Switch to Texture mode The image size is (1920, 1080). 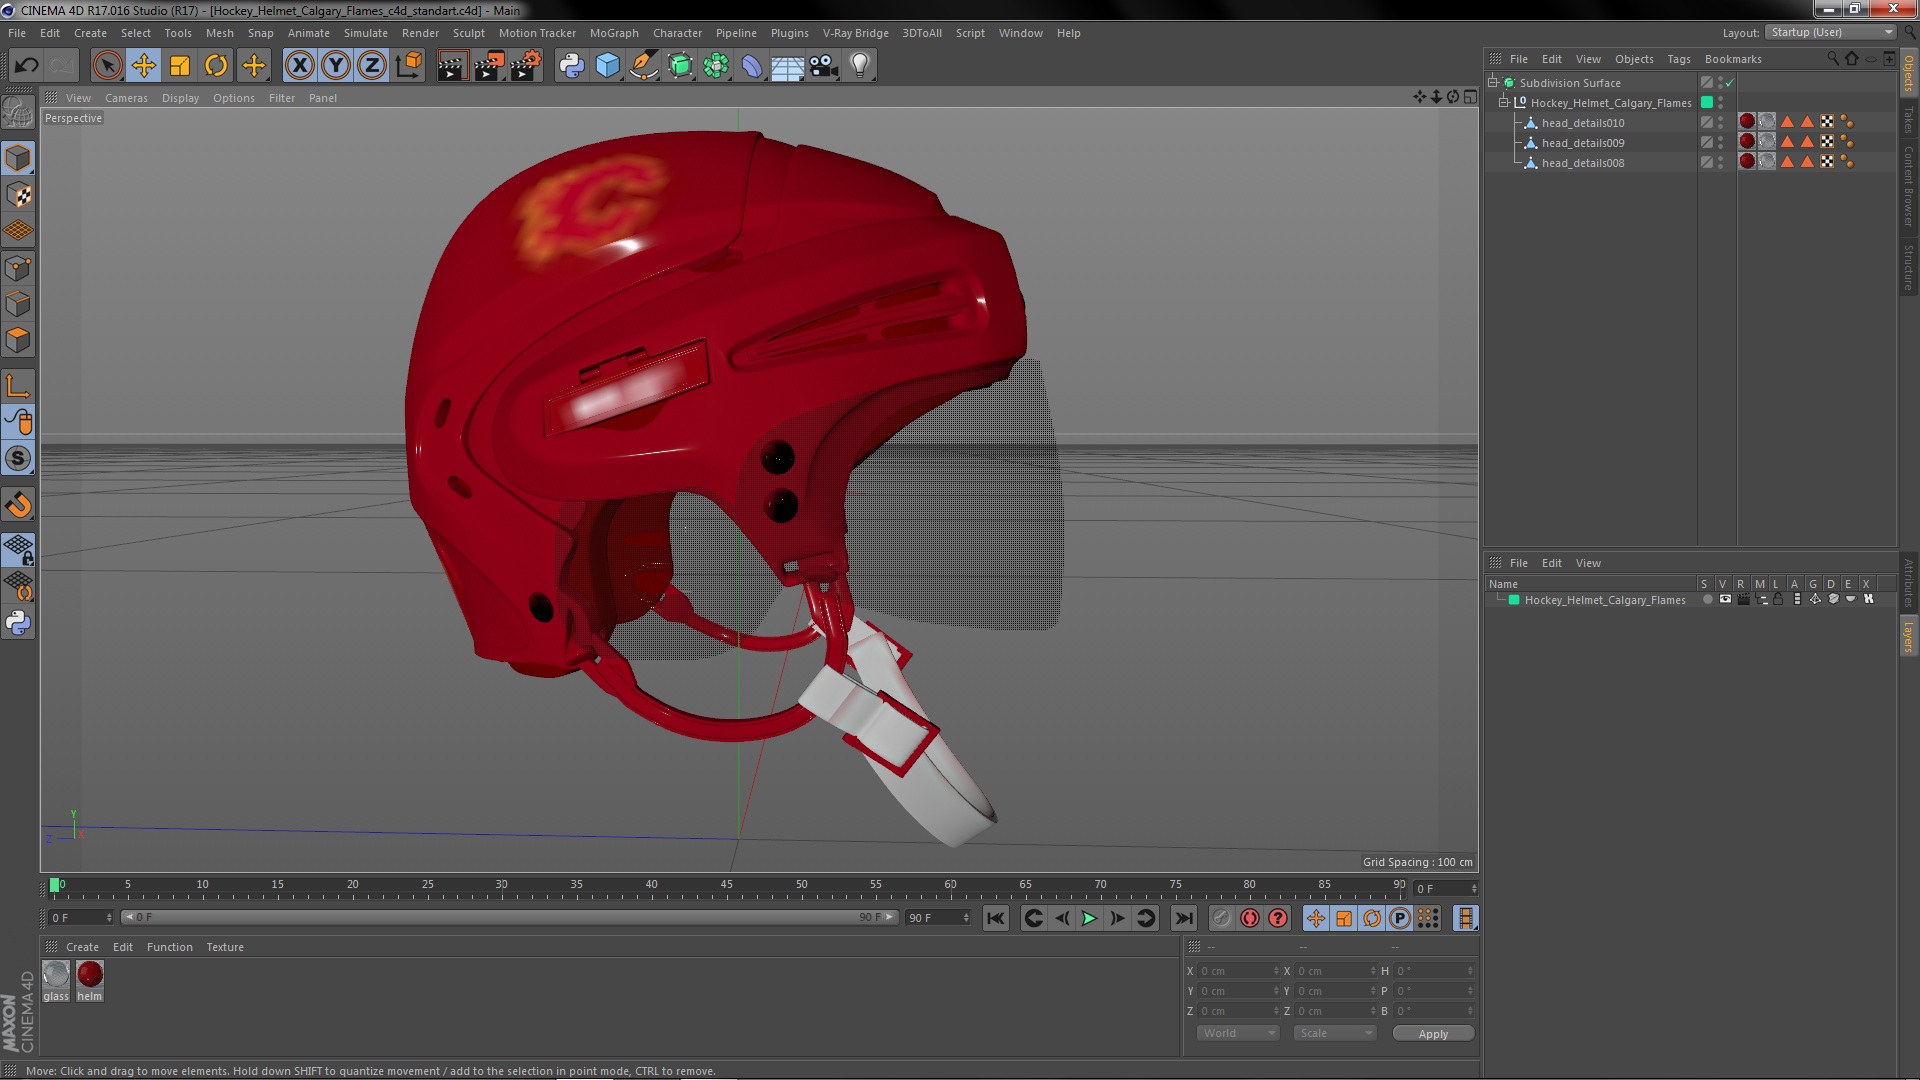tap(18, 195)
